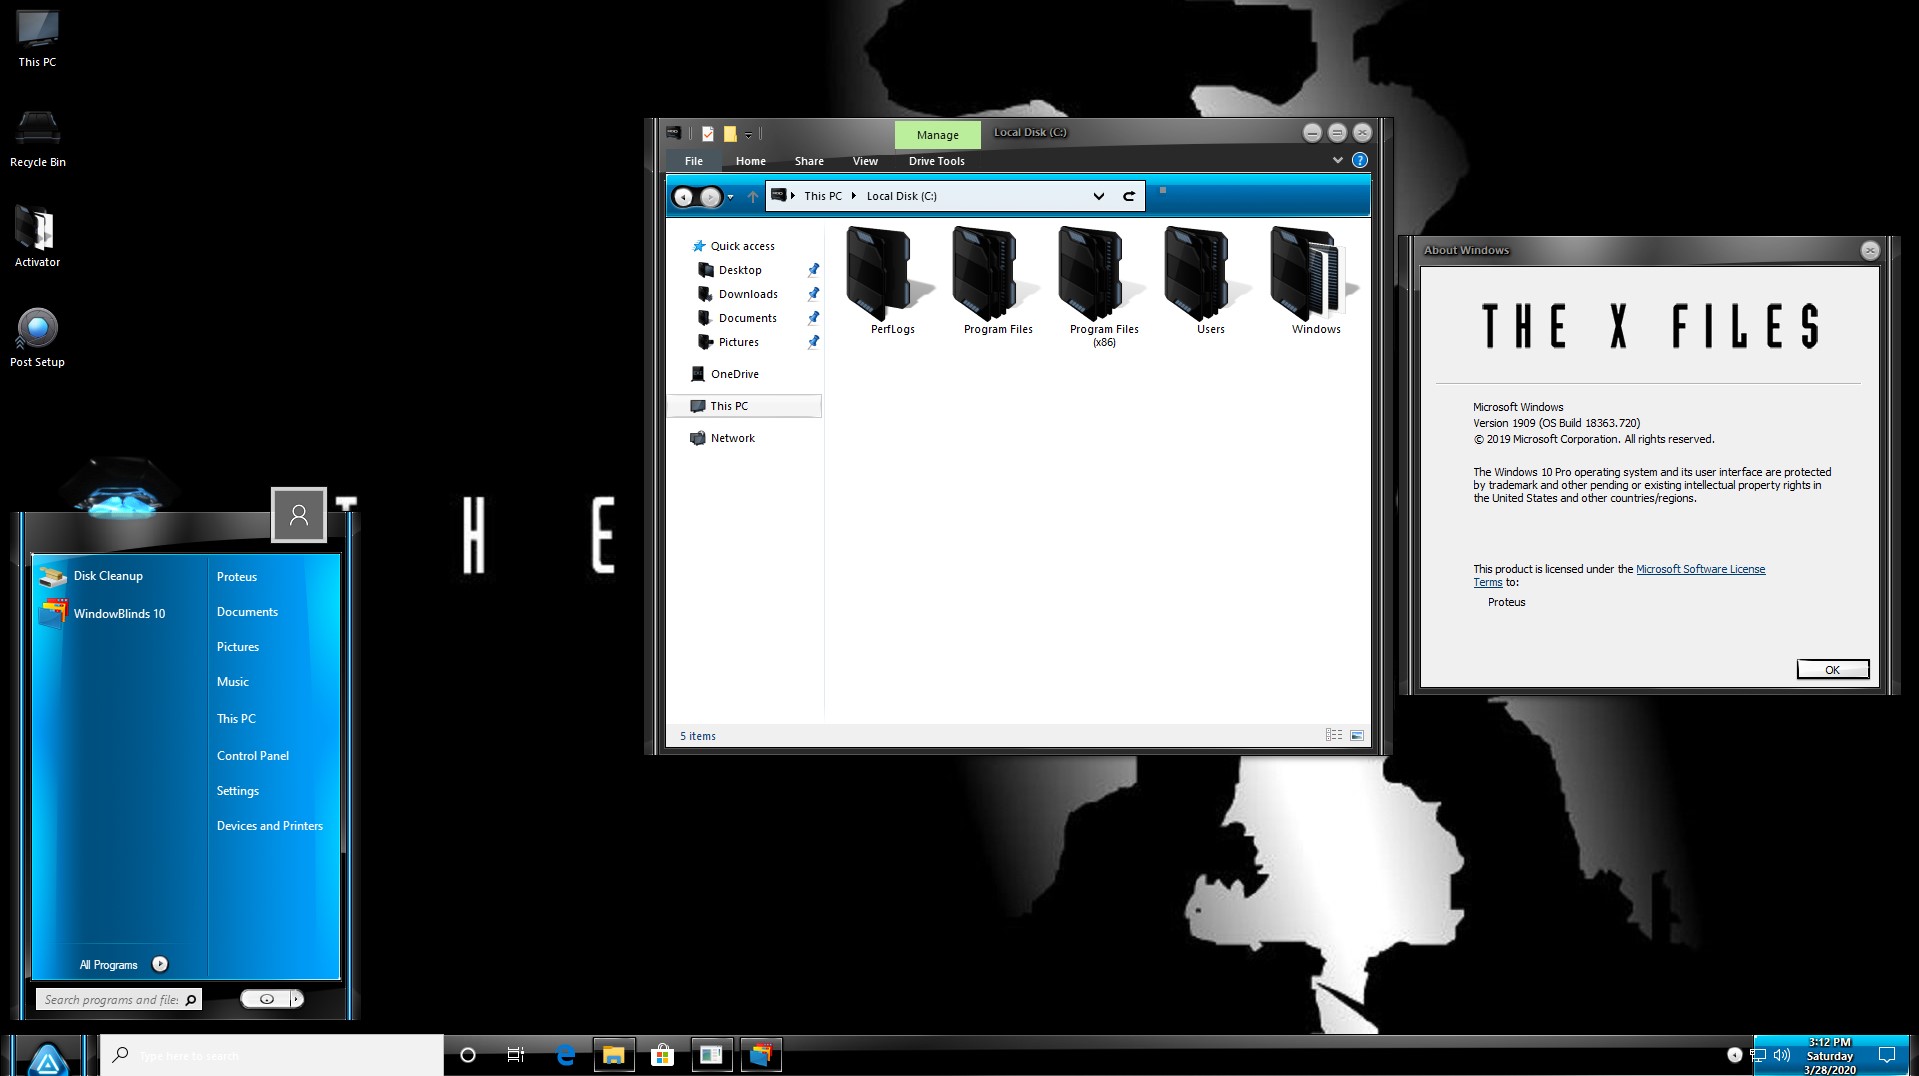The width and height of the screenshot is (1919, 1076).
Task: Open the Home ribbon tab
Action: coord(750,161)
